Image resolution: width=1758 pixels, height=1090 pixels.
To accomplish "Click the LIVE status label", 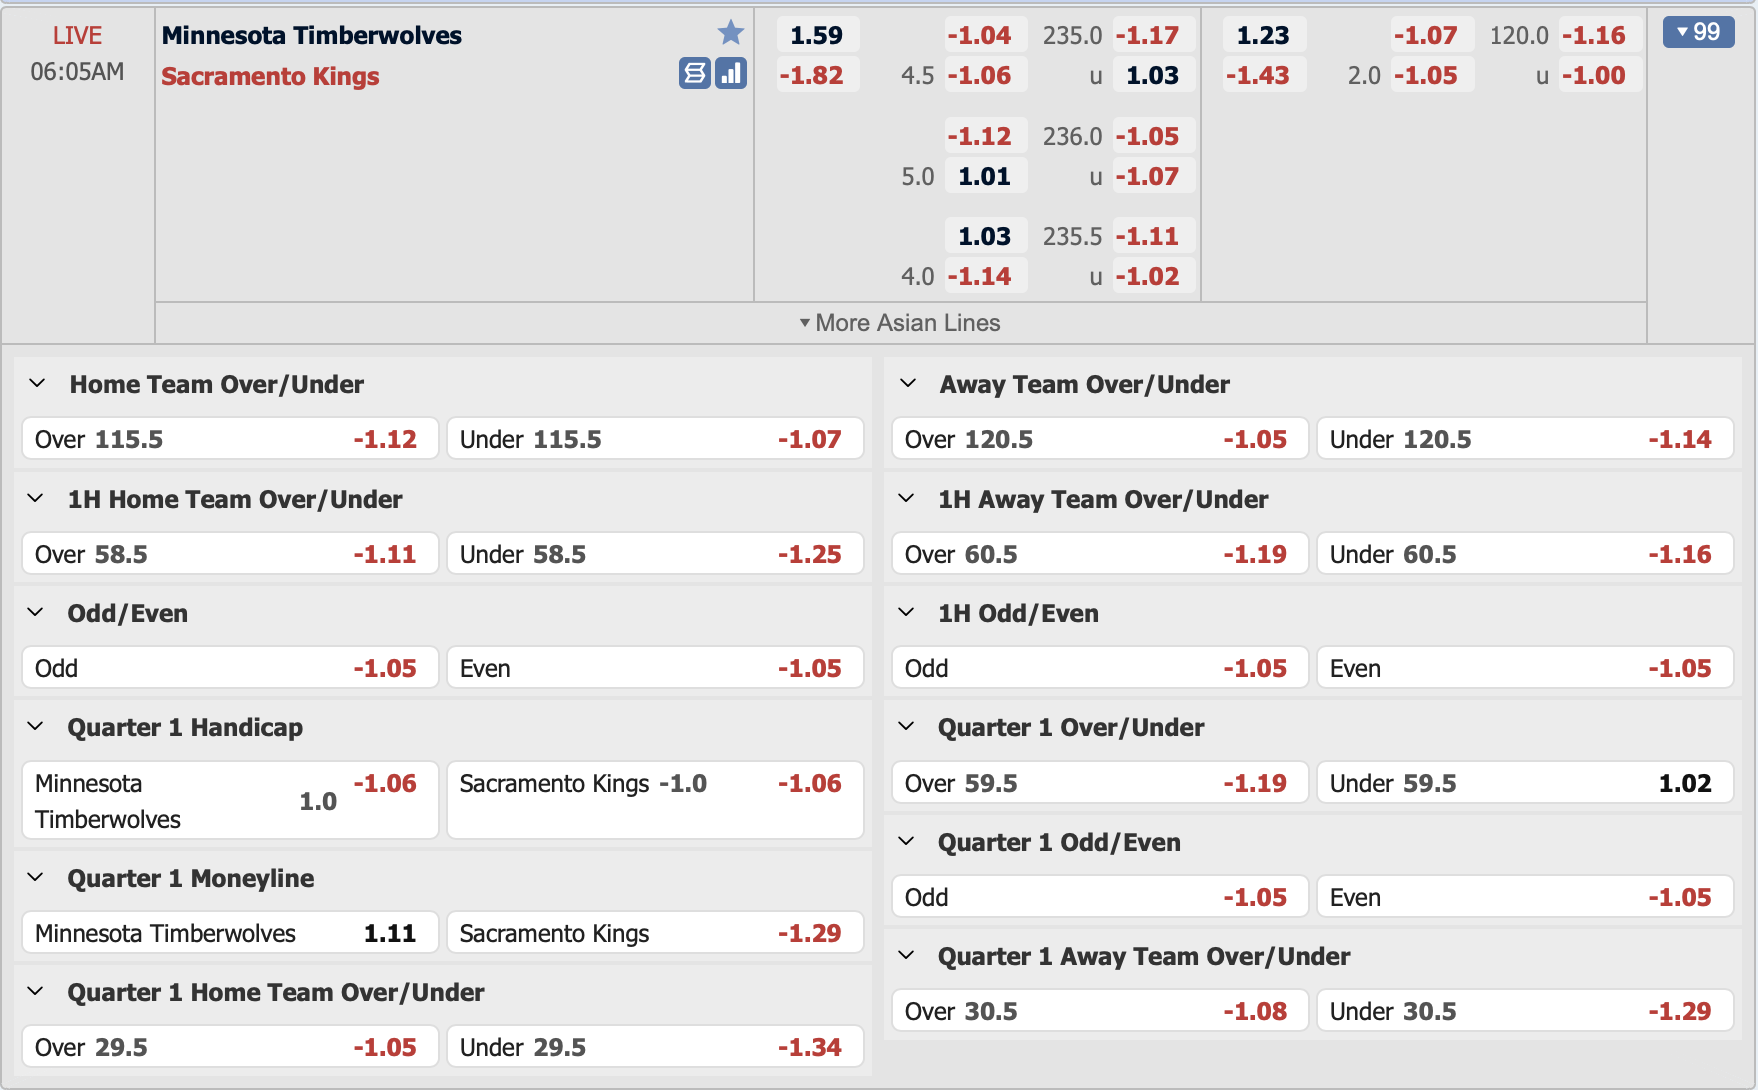I will 77,35.
